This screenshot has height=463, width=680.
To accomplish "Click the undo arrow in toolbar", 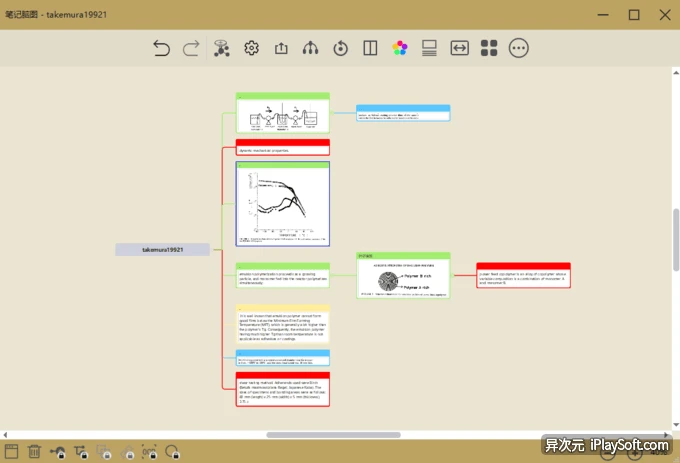I will pos(161,48).
